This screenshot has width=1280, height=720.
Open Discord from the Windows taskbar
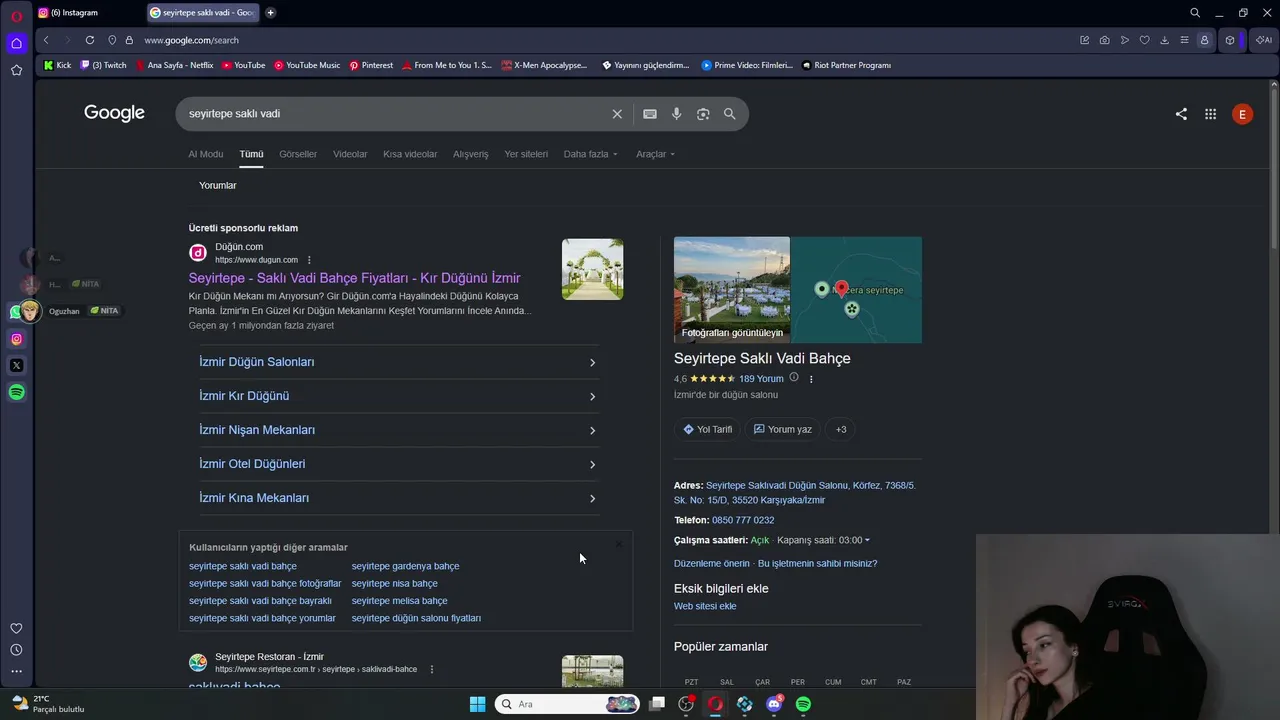click(x=774, y=704)
